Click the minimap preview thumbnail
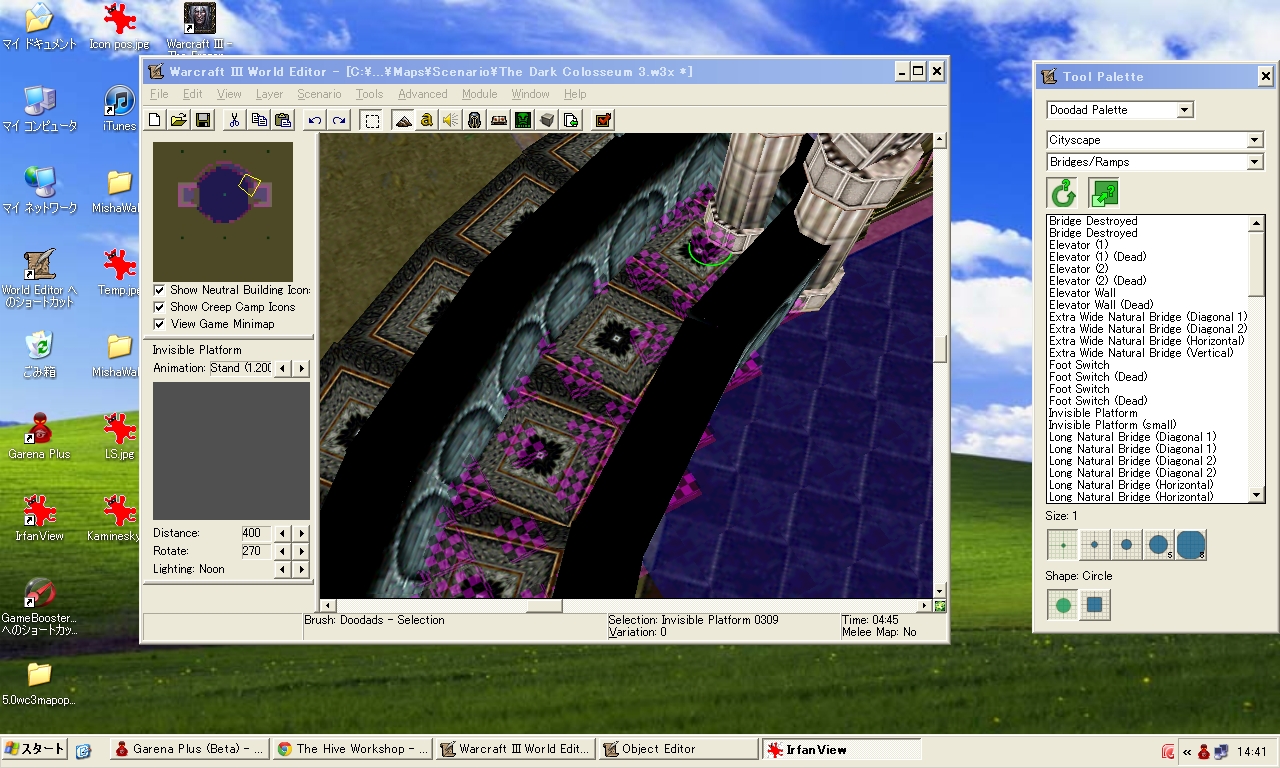This screenshot has width=1280, height=768. click(223, 211)
